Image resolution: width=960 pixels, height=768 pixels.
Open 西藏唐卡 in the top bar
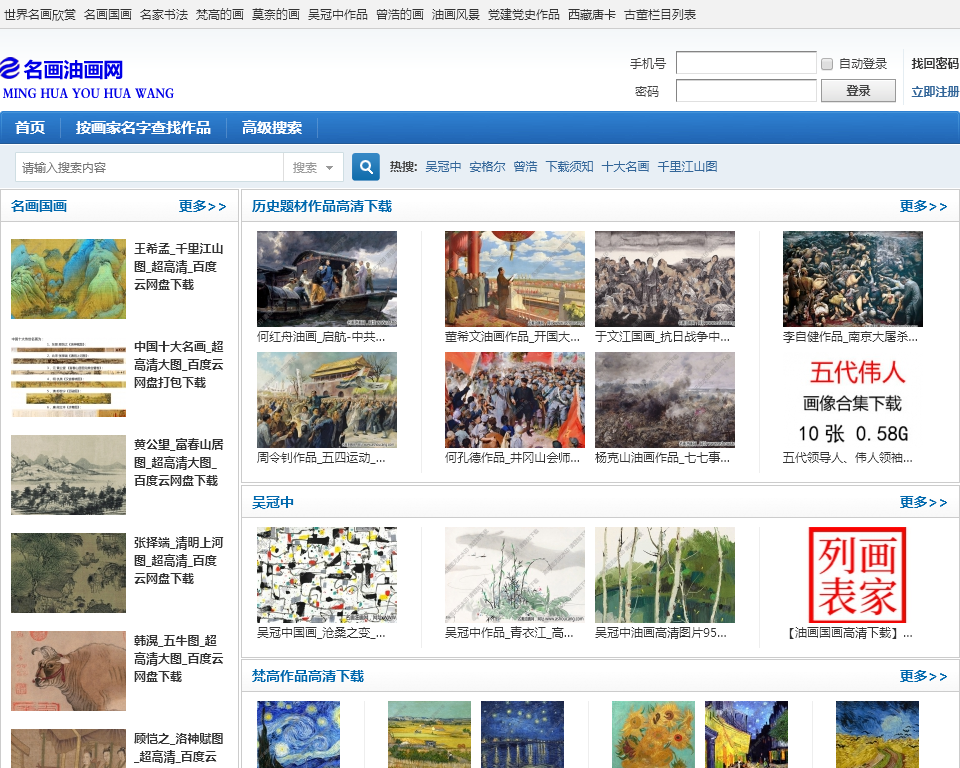point(591,15)
